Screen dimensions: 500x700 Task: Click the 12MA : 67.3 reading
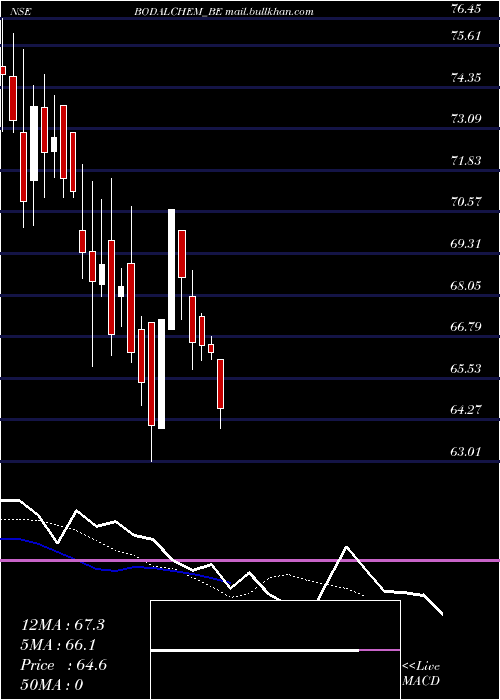pos(63,625)
